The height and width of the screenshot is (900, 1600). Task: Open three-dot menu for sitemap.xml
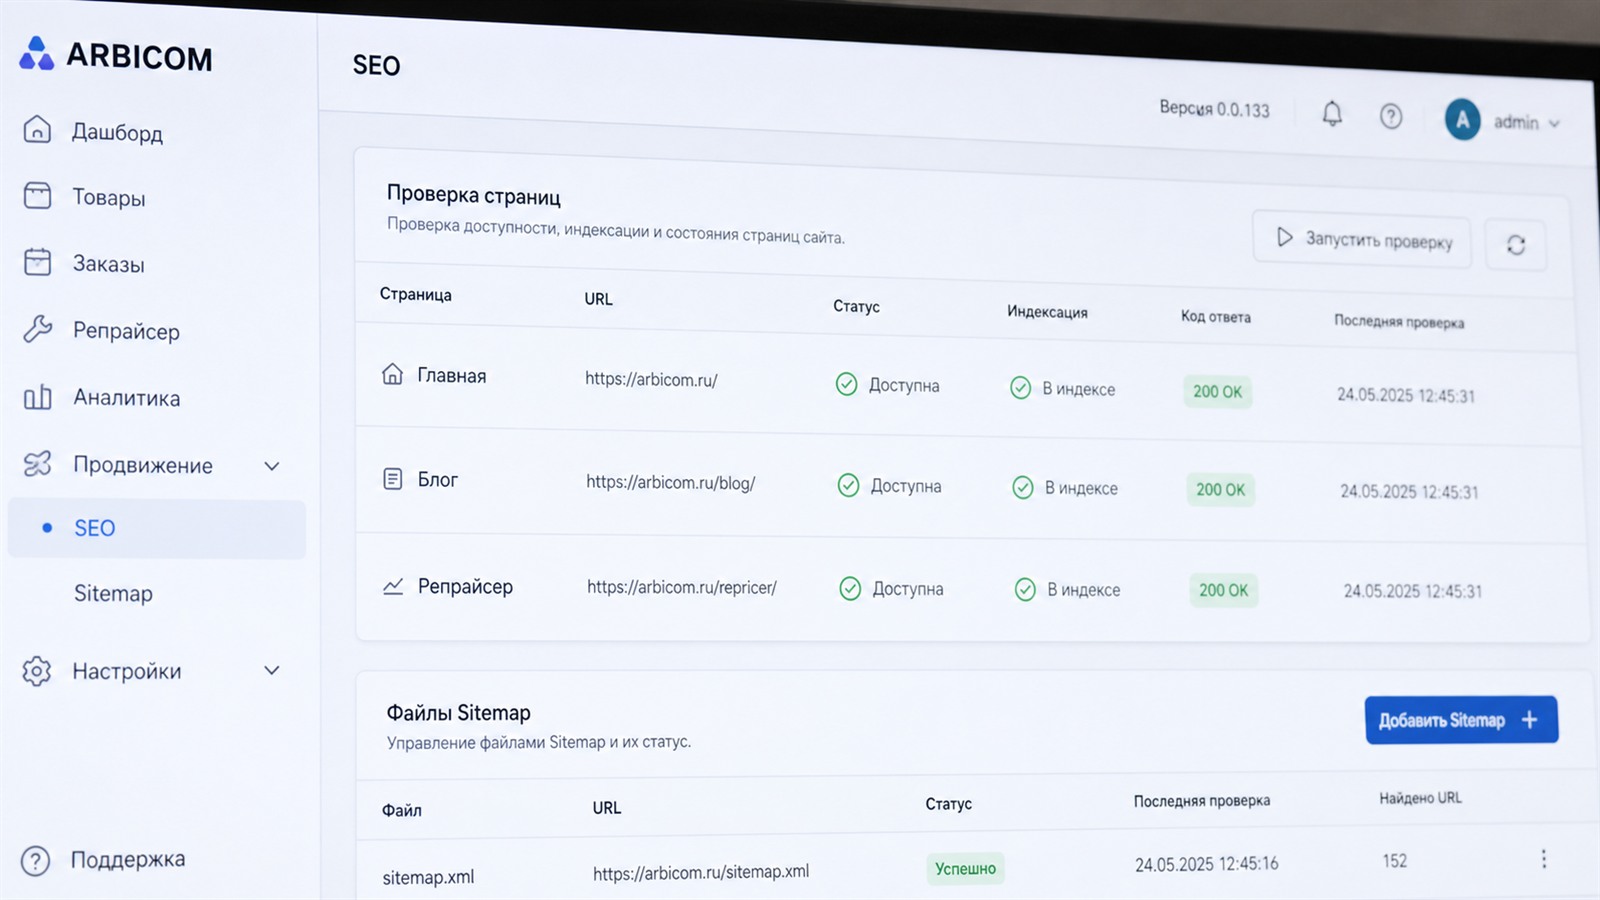point(1544,859)
